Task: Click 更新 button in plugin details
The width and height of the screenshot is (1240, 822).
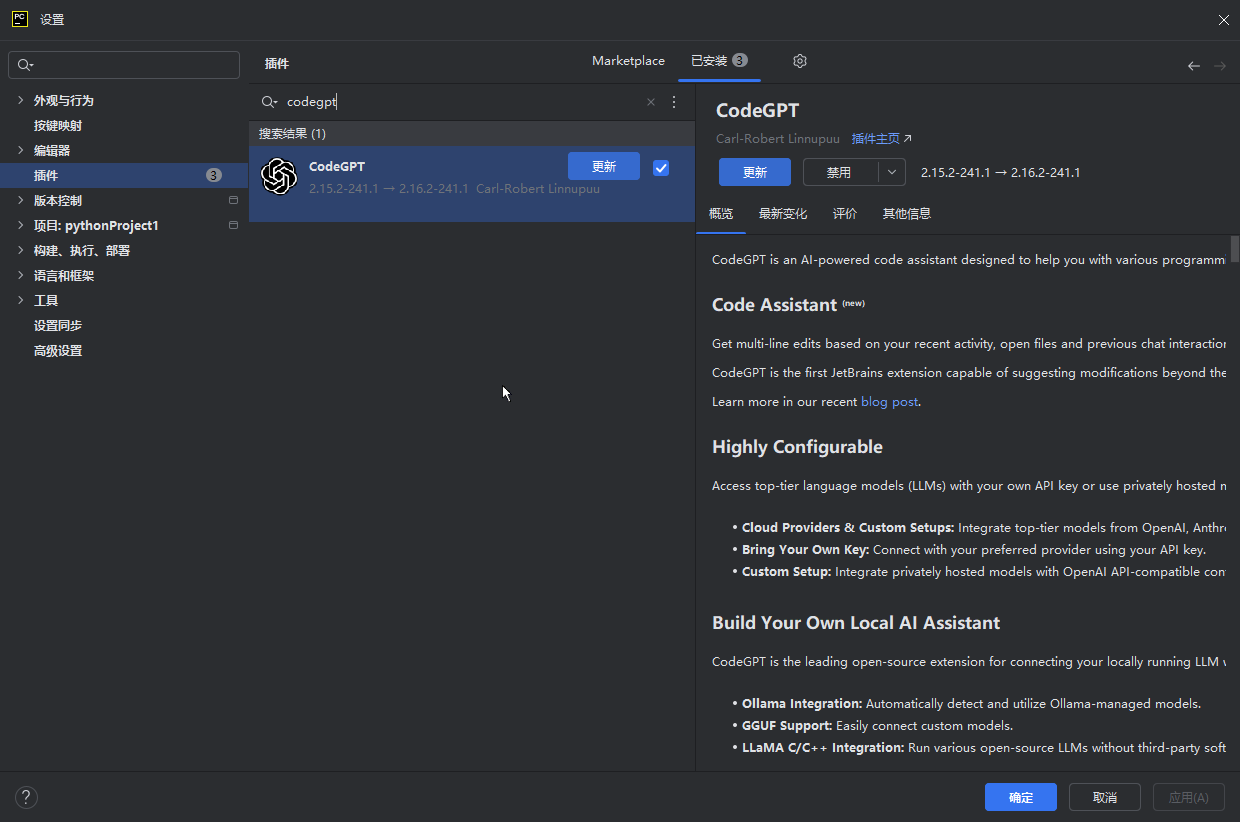Action: [755, 172]
